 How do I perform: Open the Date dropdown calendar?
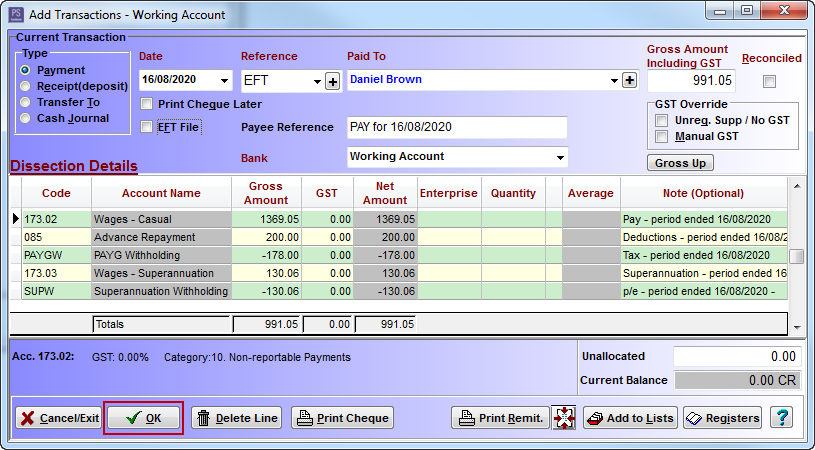pos(224,81)
